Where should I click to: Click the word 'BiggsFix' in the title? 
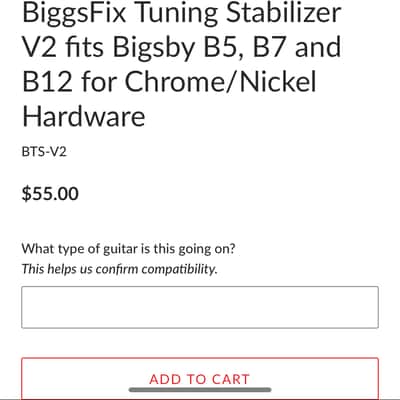point(74,13)
